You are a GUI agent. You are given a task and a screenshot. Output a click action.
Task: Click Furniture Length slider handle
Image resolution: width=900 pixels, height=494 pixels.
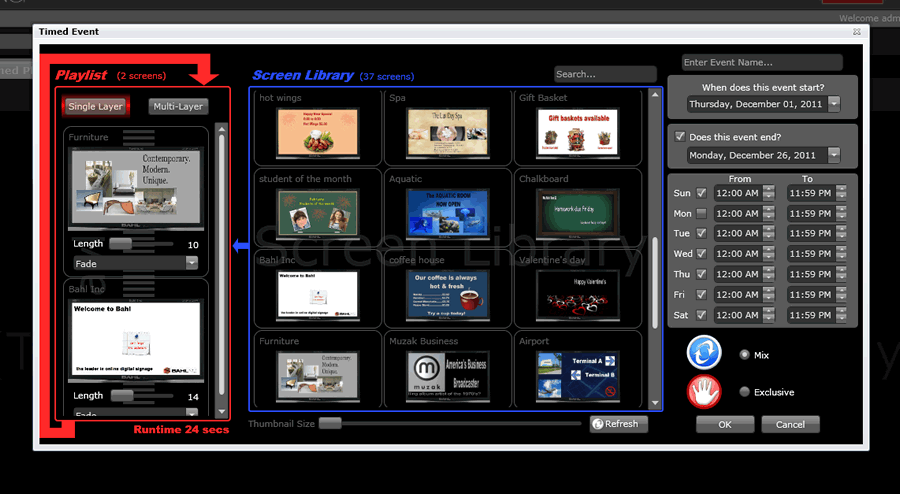[x=121, y=244]
